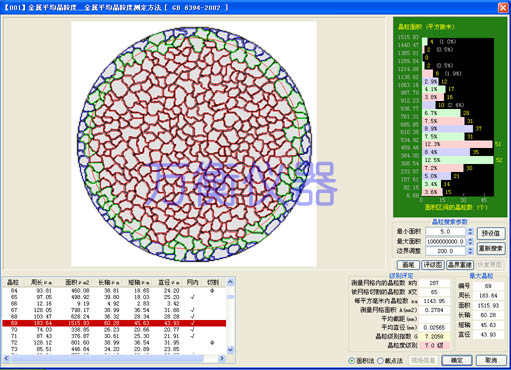The image size is (511, 370).
Task: Click the 边界调整 spinner arrows
Action: tap(470, 251)
